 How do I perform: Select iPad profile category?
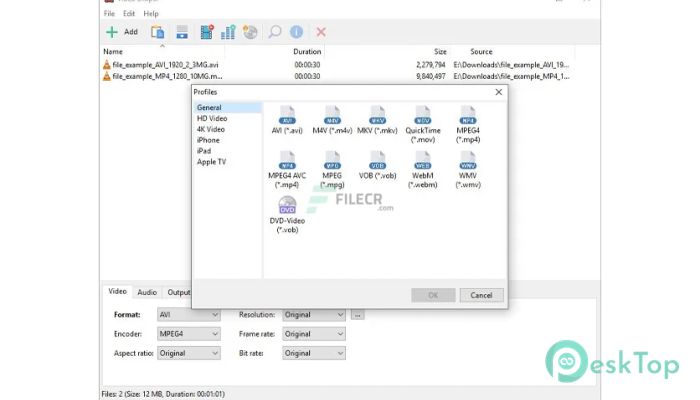(204, 151)
